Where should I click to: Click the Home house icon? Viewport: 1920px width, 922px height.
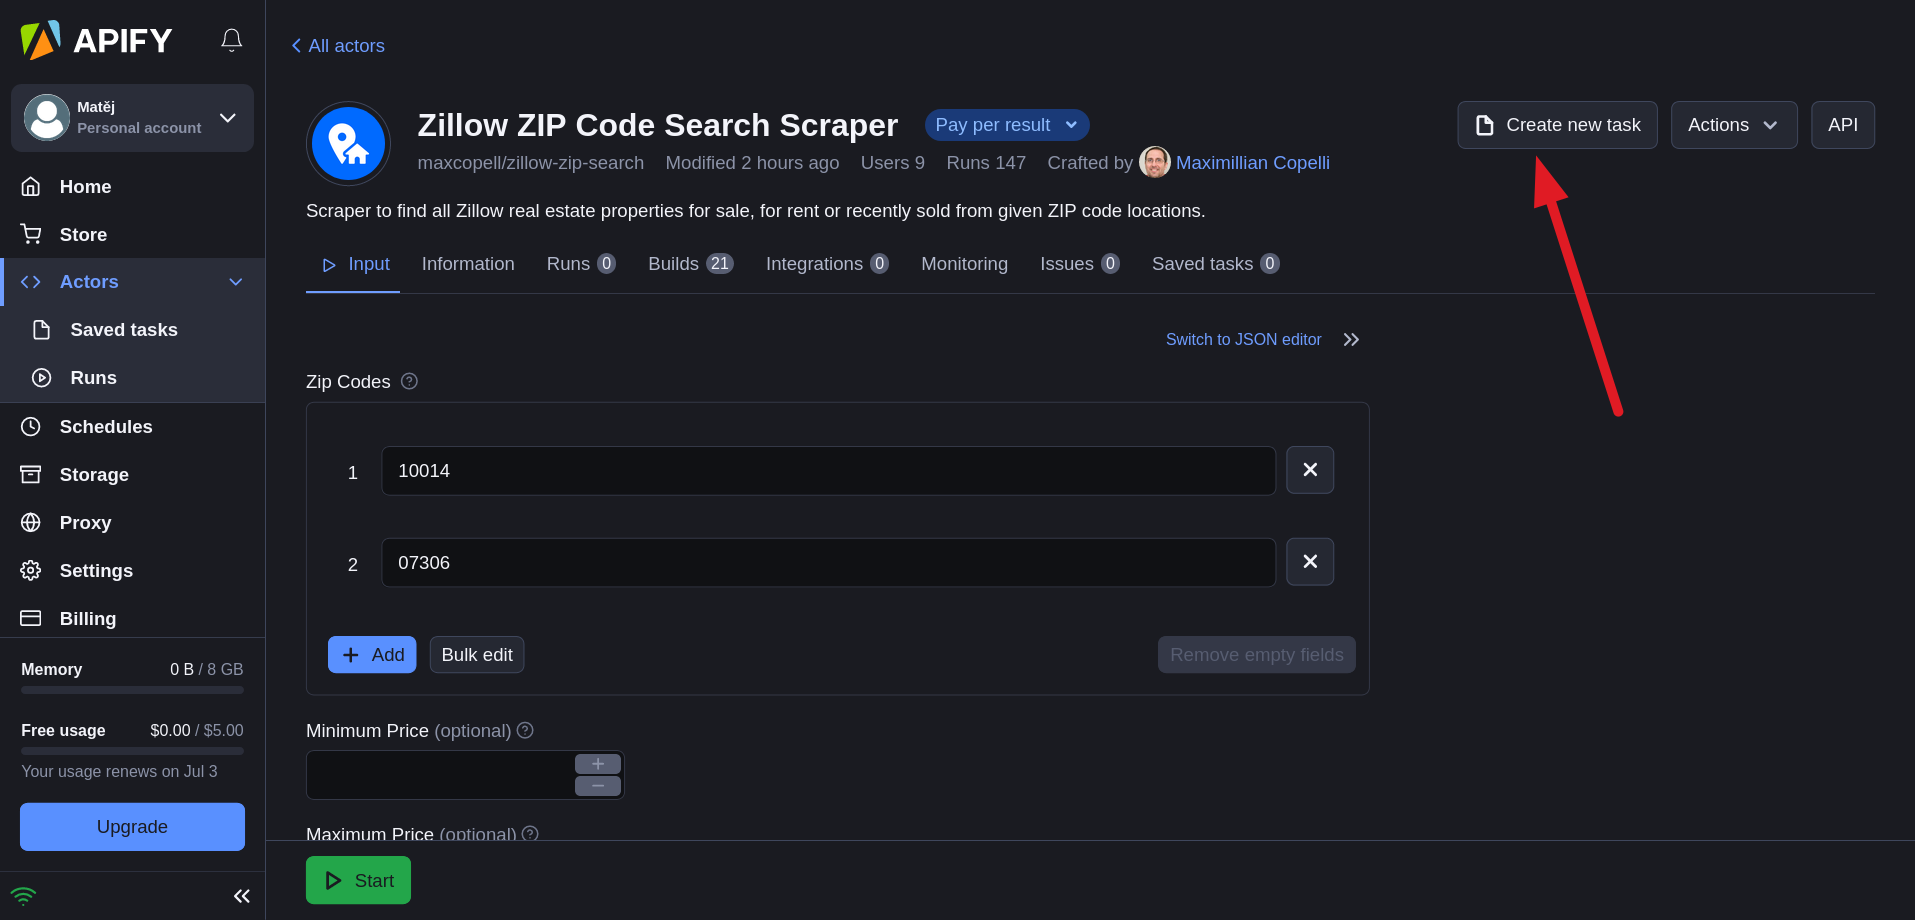(x=31, y=187)
